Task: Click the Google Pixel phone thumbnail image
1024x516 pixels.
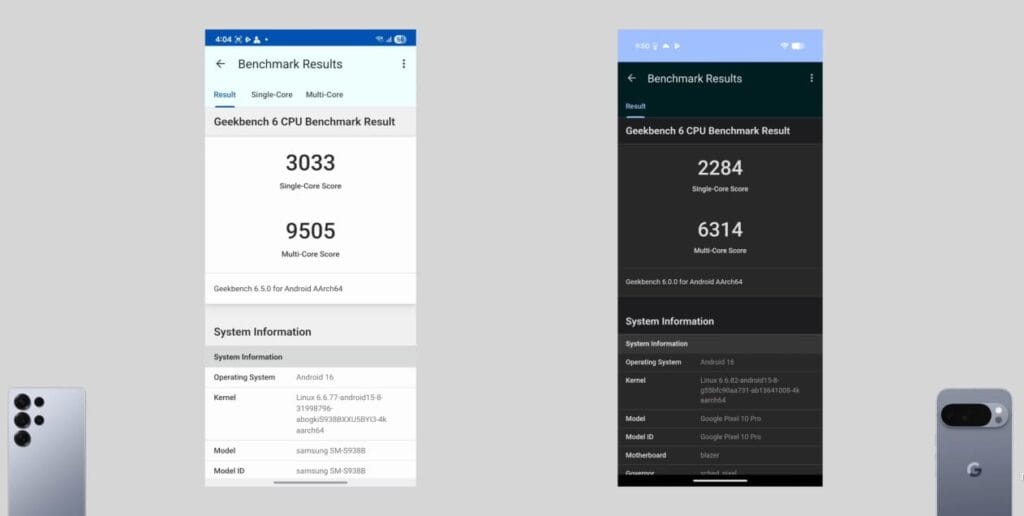Action: (974, 451)
